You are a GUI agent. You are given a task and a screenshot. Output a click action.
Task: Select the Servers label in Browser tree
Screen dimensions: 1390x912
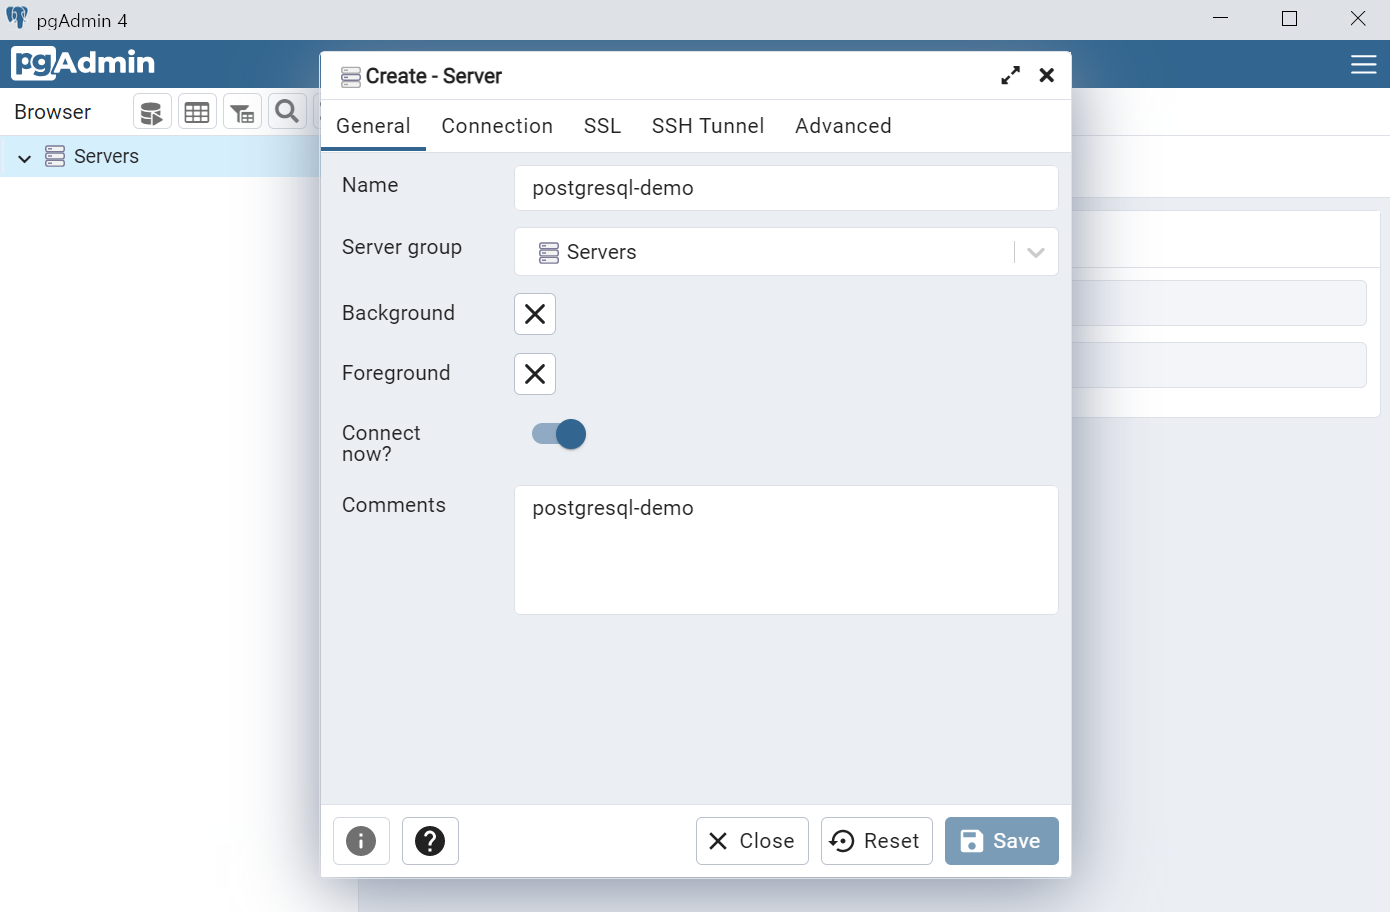pos(106,156)
